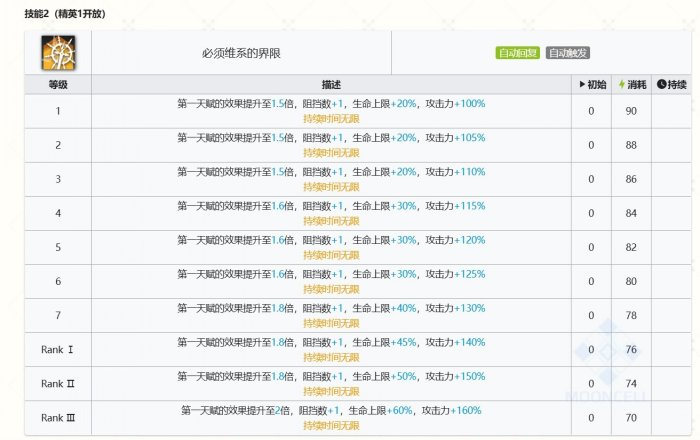Click the clock icon beside 持续
This screenshot has width=700, height=440.
pos(661,84)
